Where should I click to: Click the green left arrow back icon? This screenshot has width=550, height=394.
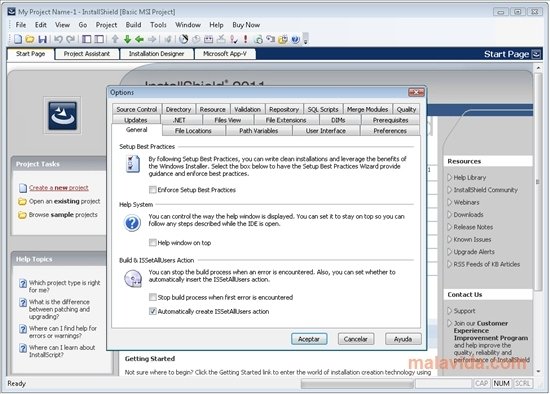click(140, 39)
